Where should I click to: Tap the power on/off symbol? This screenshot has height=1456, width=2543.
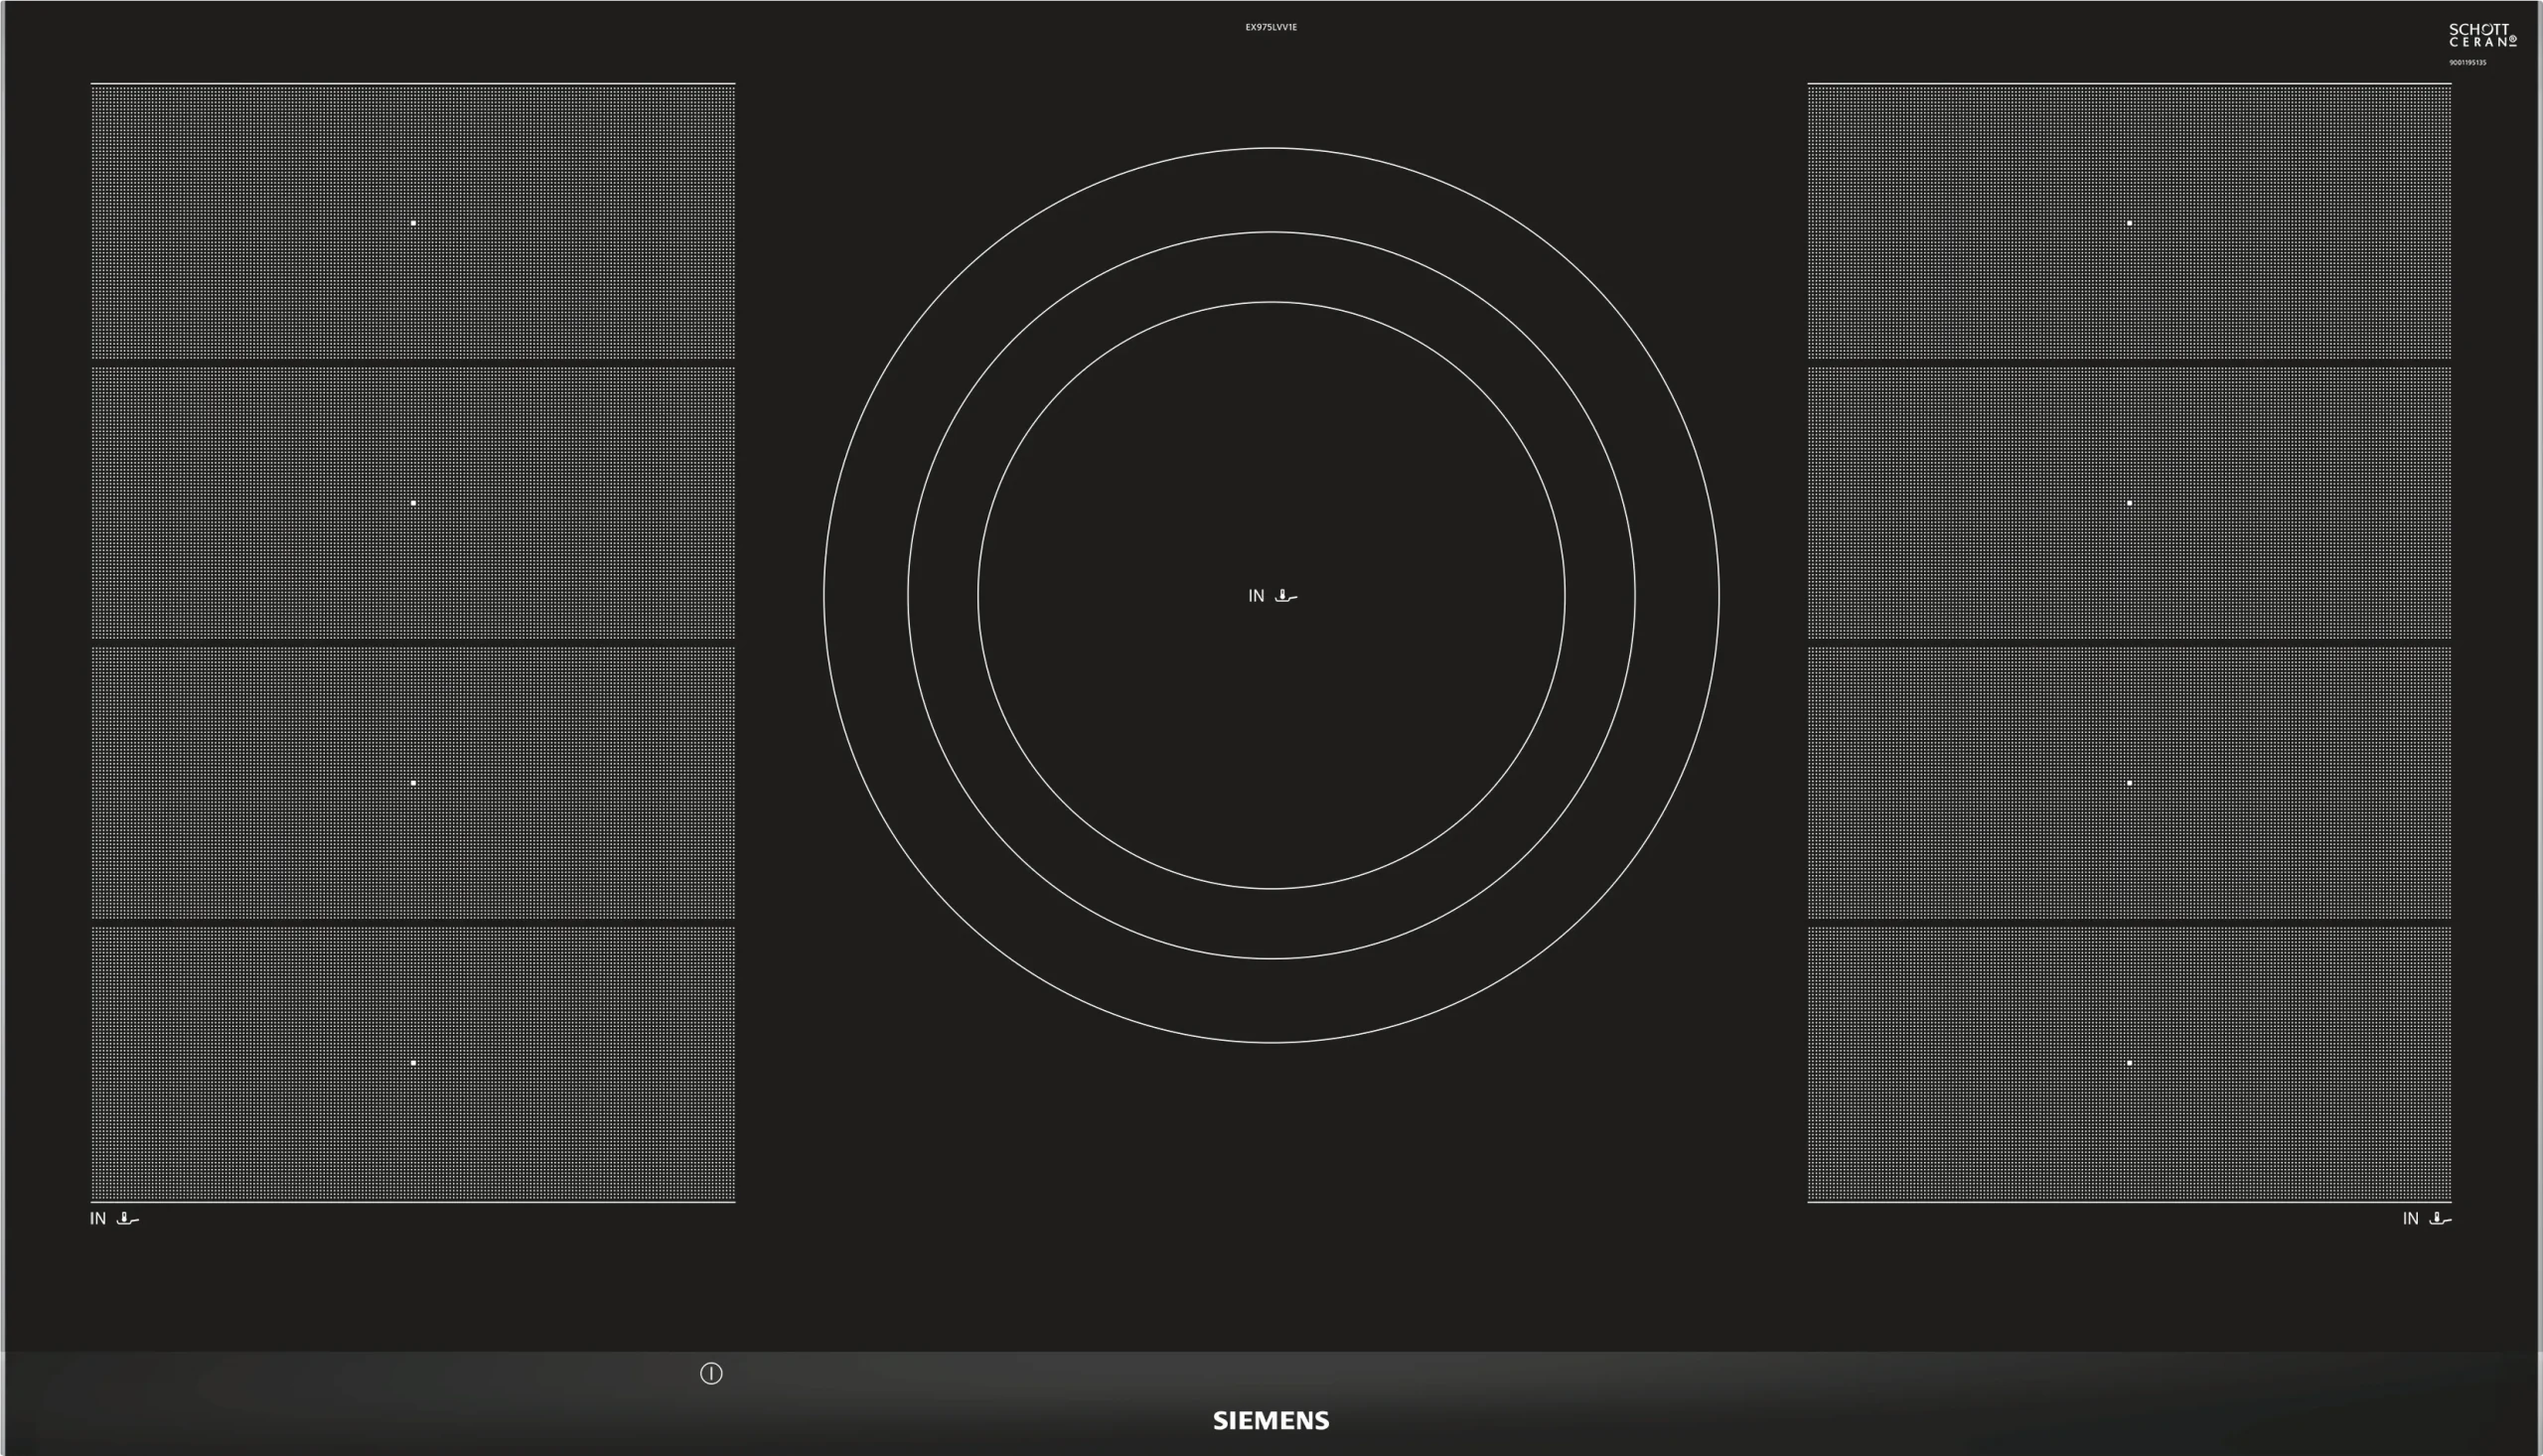pyautogui.click(x=711, y=1373)
